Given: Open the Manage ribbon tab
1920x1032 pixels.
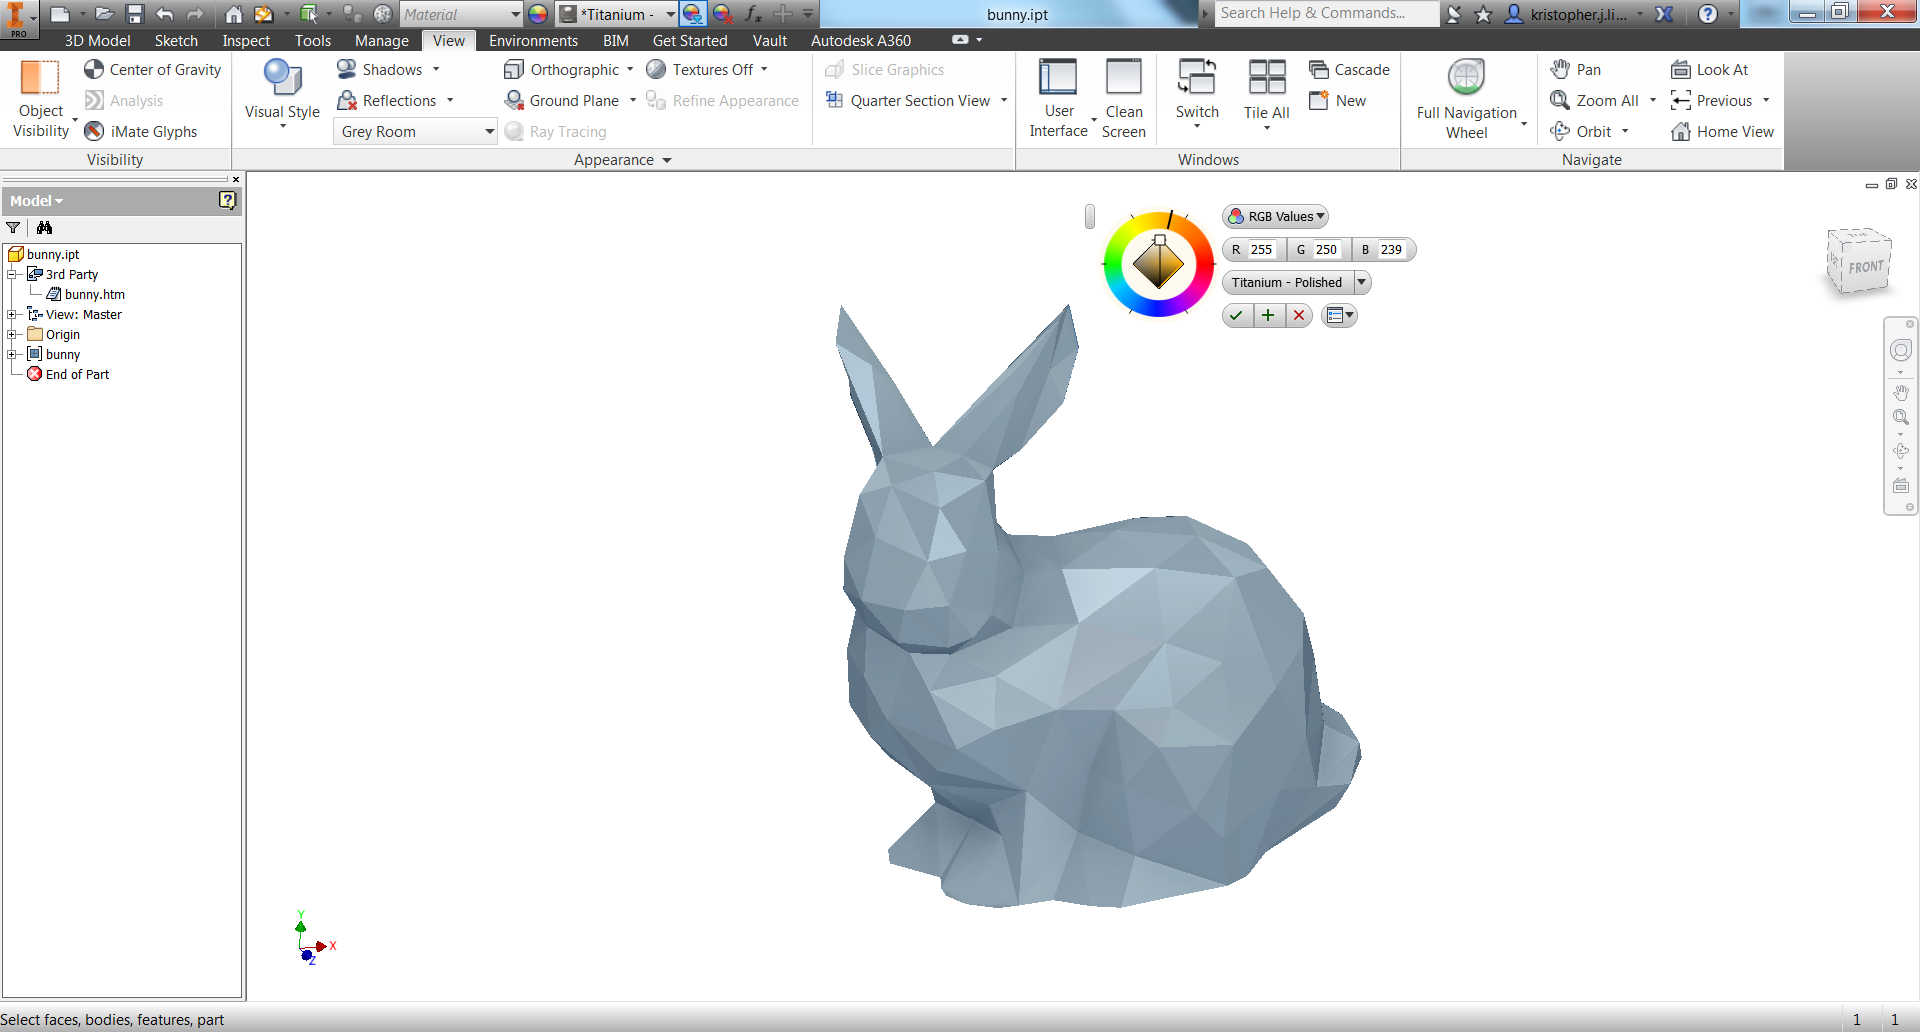Looking at the screenshot, I should pyautogui.click(x=381, y=40).
